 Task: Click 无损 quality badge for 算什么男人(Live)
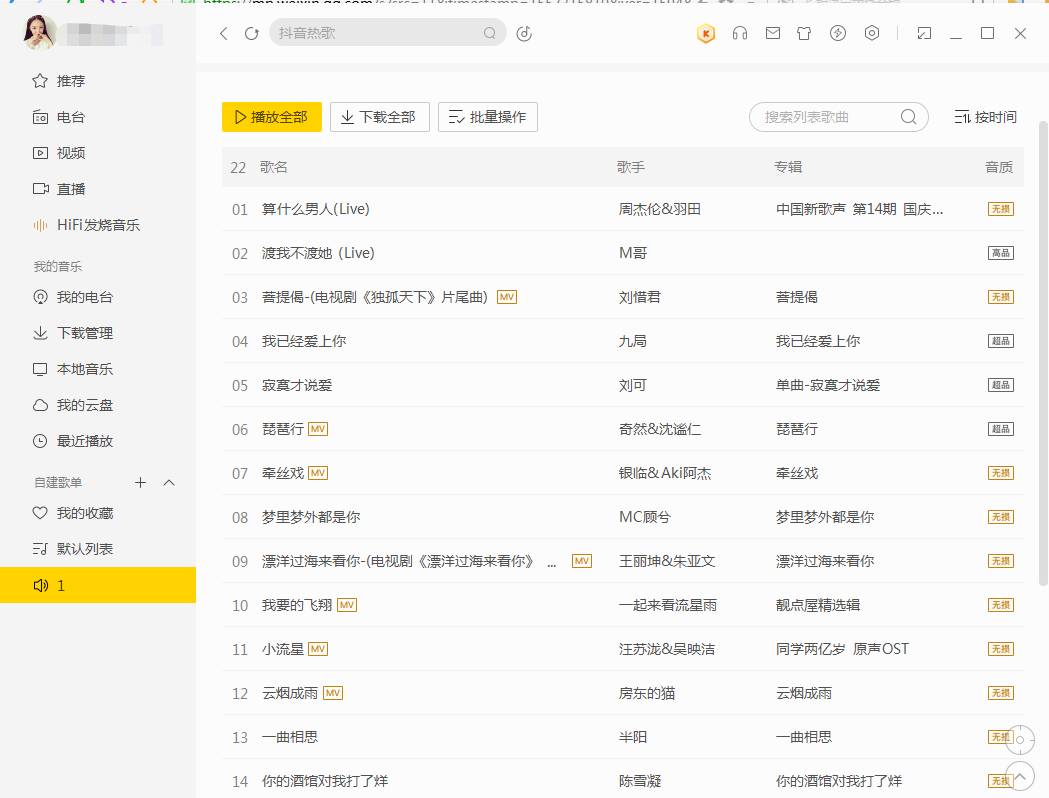click(x=1001, y=209)
